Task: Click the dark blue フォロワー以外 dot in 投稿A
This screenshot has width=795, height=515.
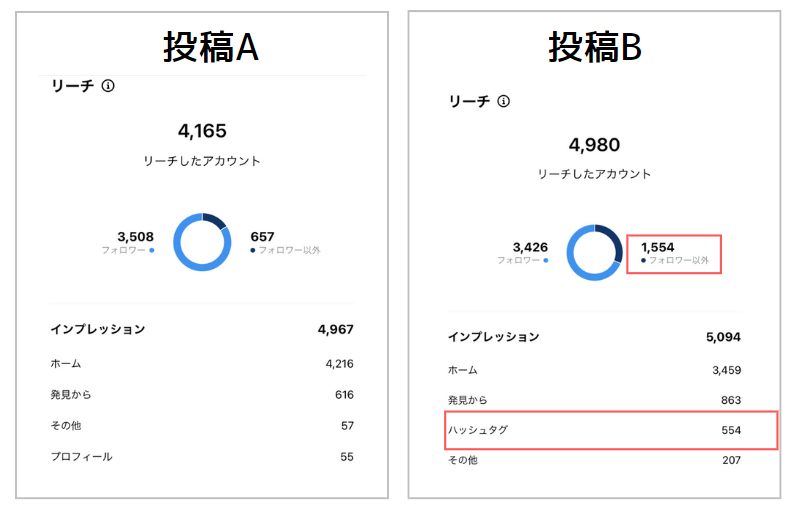Action: click(252, 250)
